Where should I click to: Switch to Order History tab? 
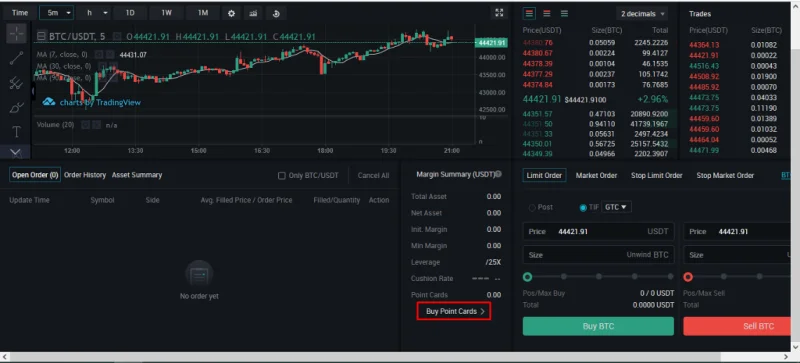tap(85, 175)
